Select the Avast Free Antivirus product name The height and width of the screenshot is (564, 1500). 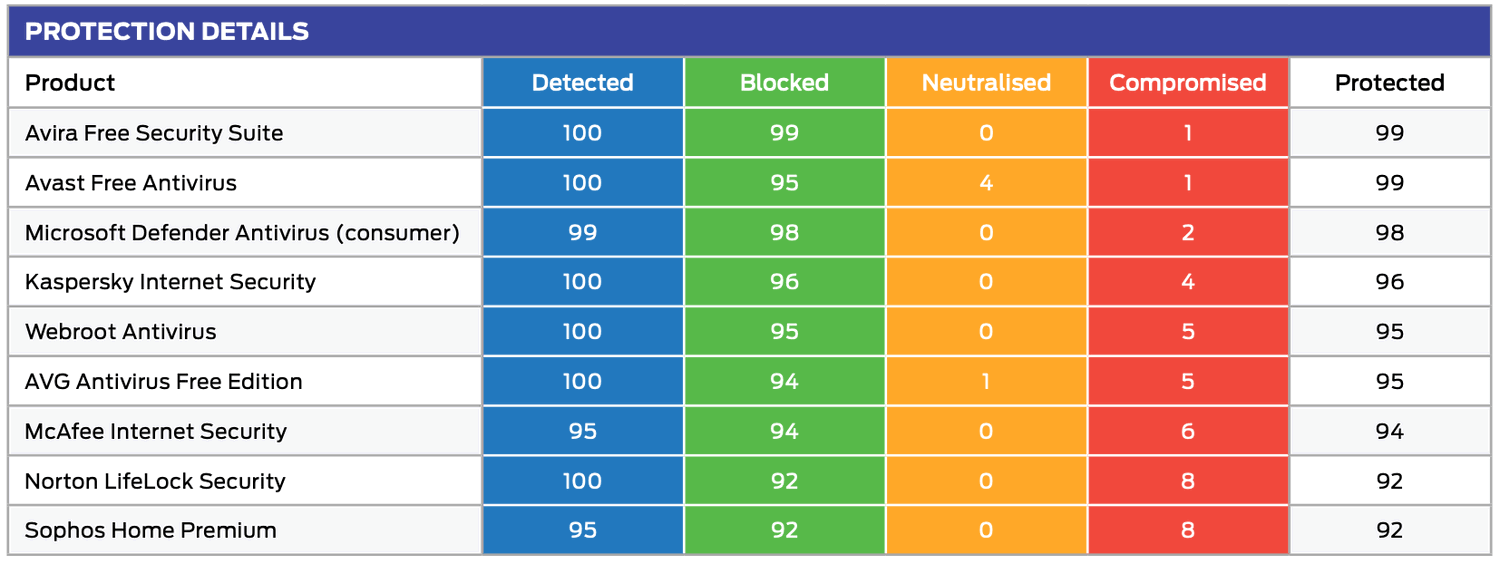coord(131,183)
